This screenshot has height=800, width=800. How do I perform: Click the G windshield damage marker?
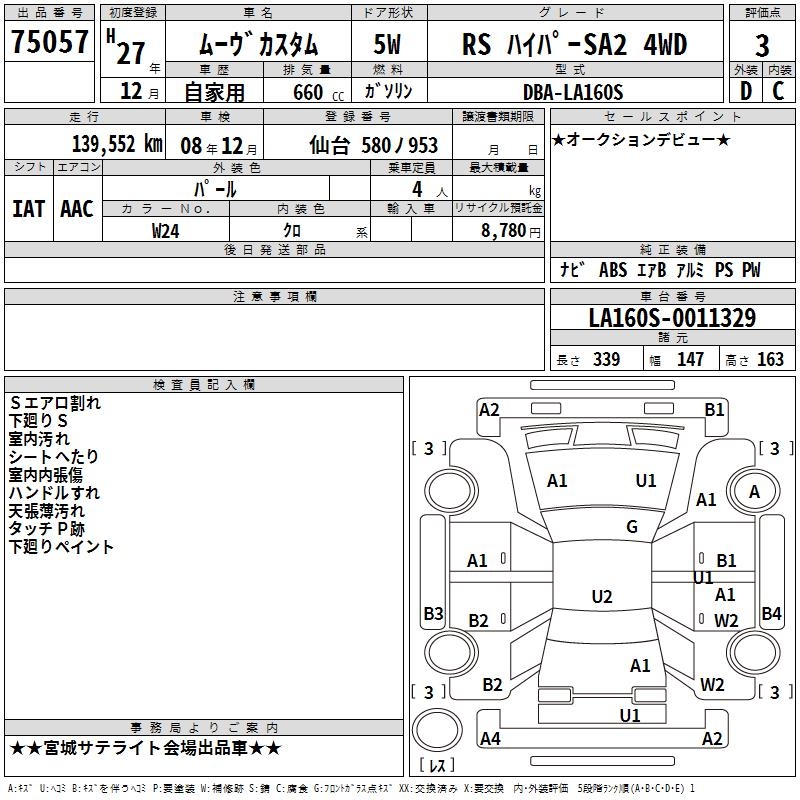click(631, 527)
